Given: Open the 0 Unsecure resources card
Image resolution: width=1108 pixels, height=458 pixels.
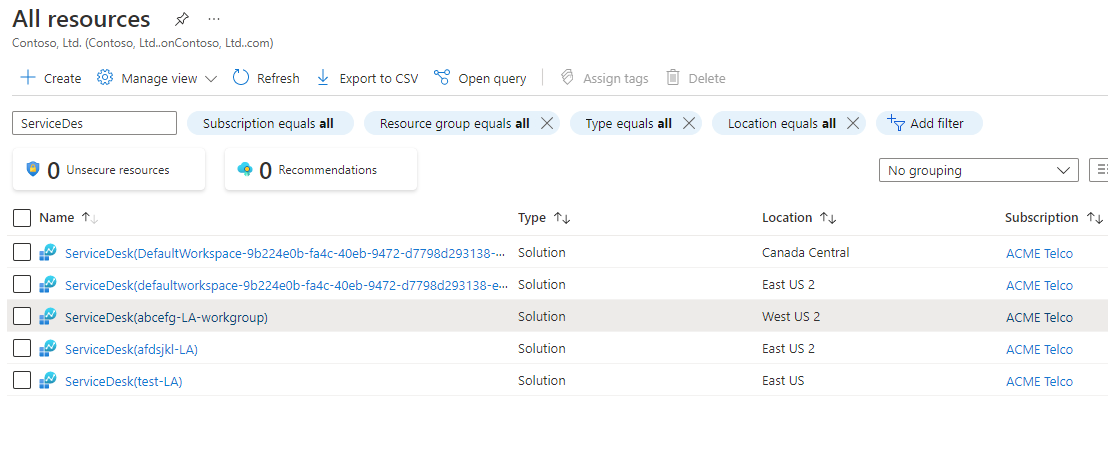Looking at the screenshot, I should pyautogui.click(x=109, y=169).
